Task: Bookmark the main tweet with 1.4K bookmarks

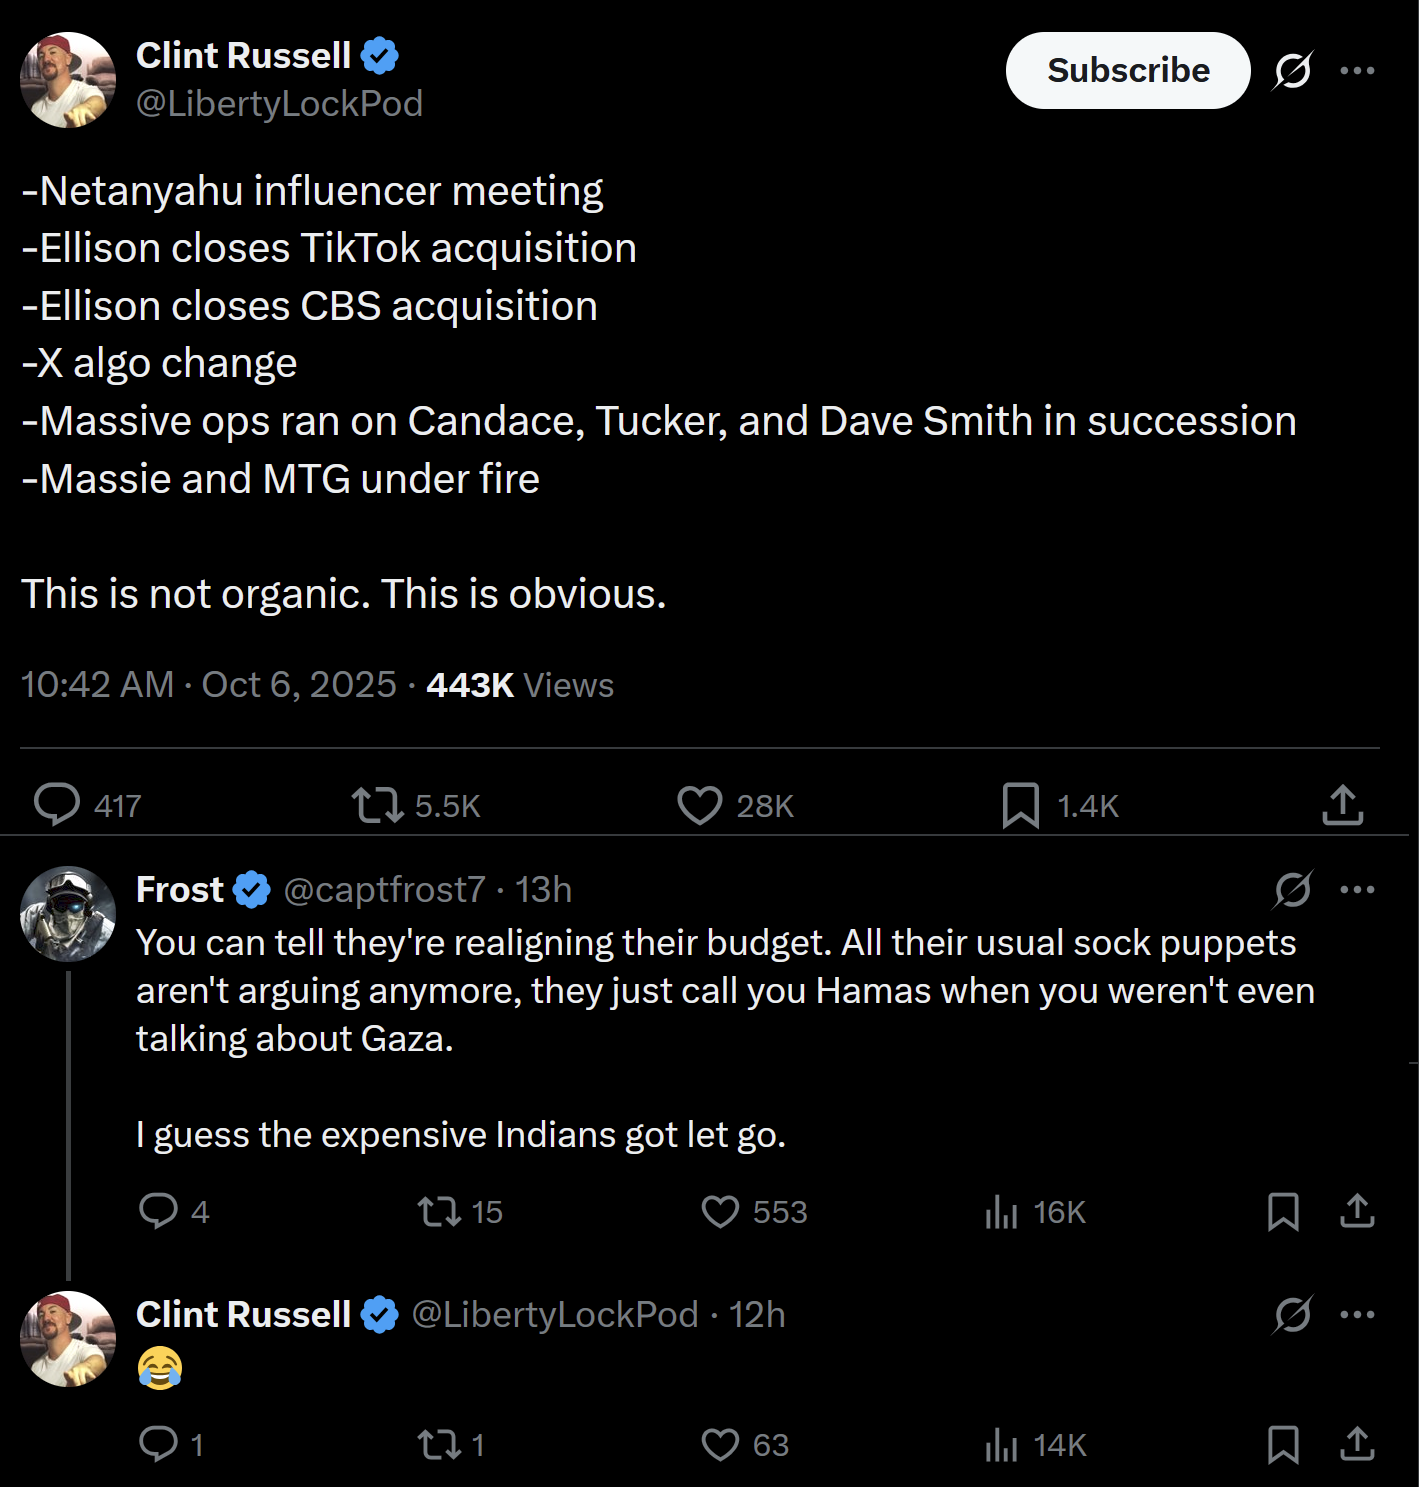Action: 1021,805
